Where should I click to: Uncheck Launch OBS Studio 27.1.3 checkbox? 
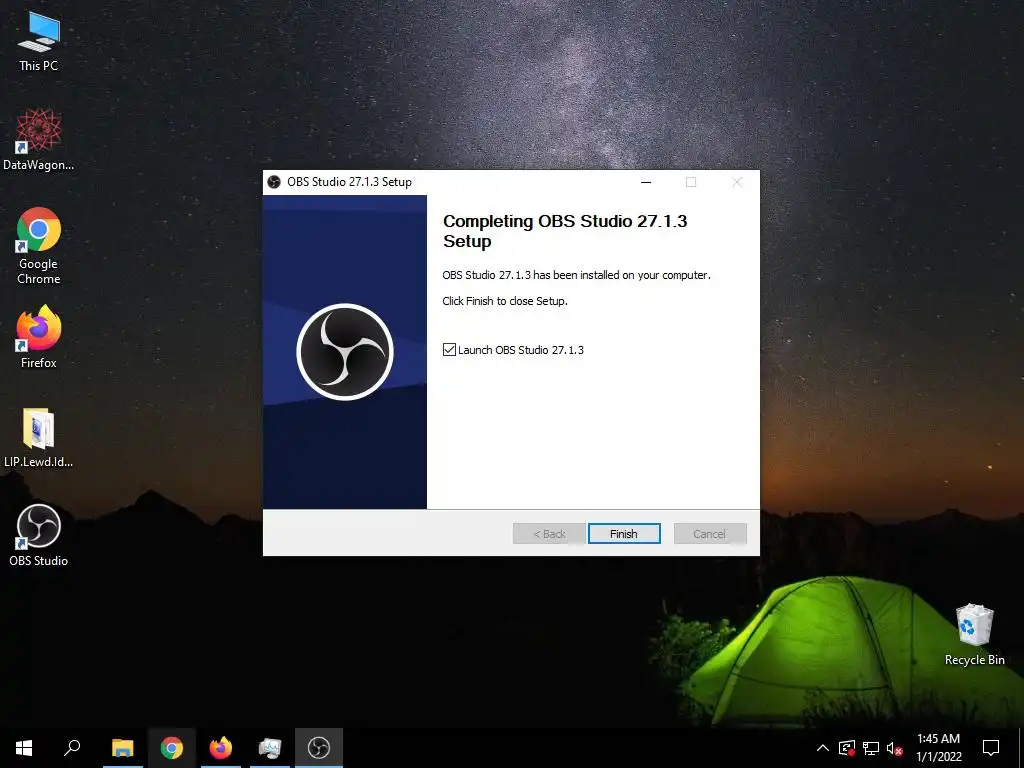pyautogui.click(x=449, y=350)
